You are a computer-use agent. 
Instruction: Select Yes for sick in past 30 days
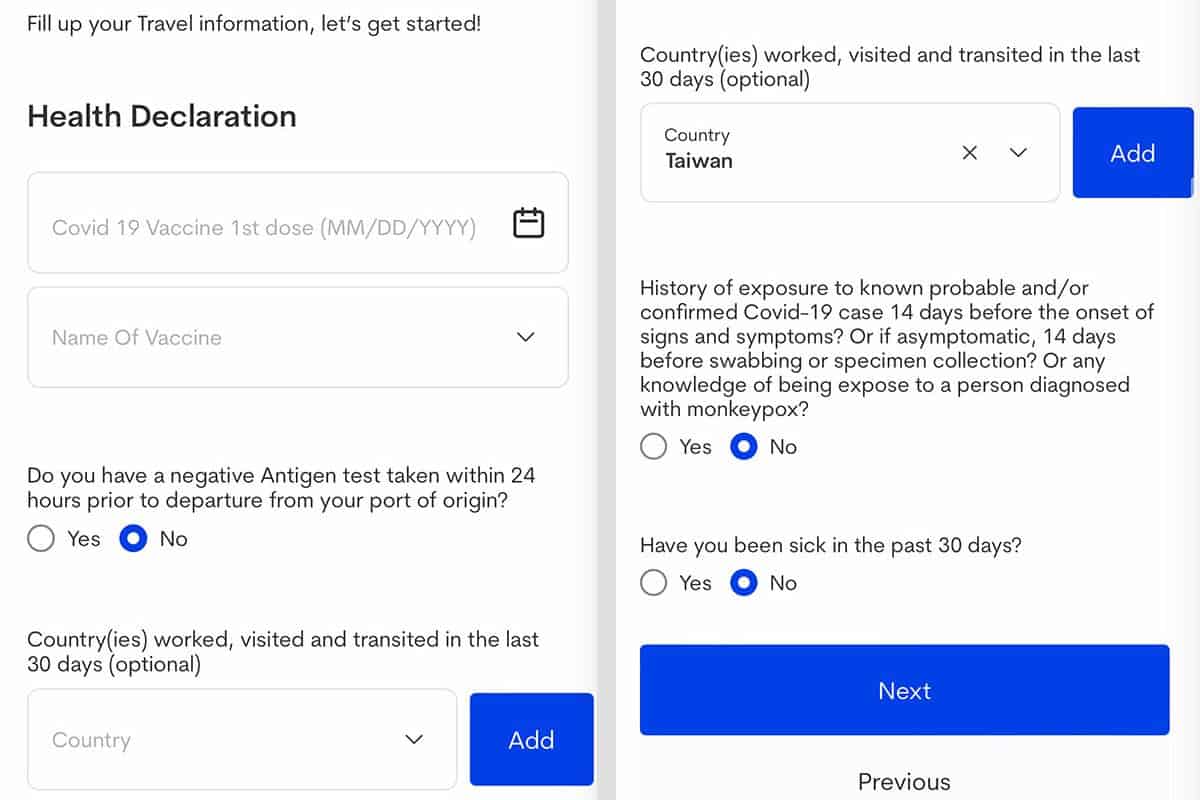654,583
